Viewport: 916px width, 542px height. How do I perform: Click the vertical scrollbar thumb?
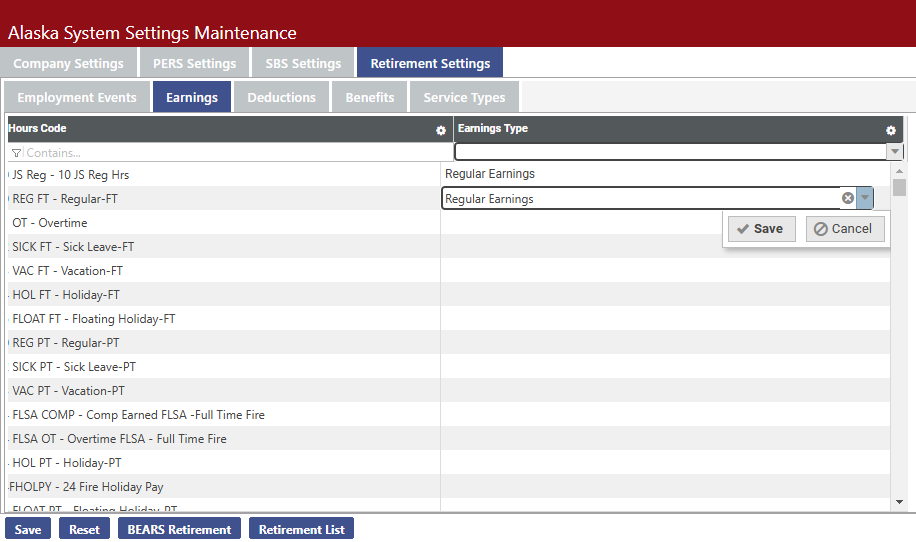click(x=899, y=187)
